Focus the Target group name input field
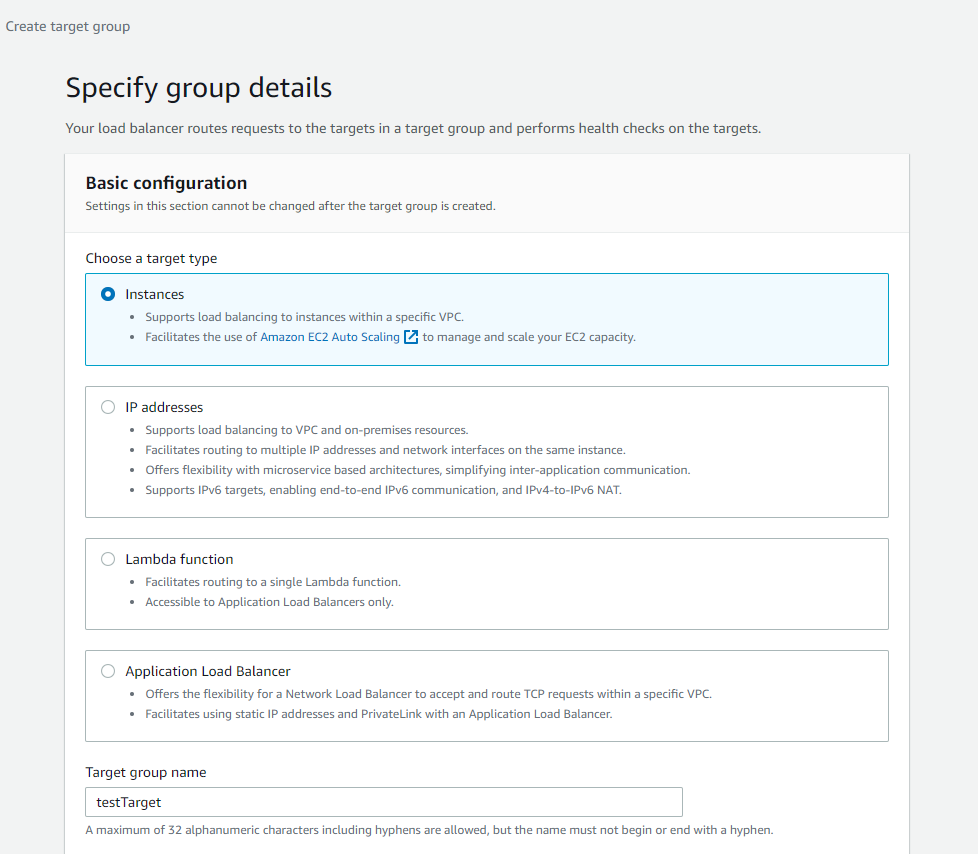Viewport: 978px width, 854px height. pyautogui.click(x=384, y=802)
